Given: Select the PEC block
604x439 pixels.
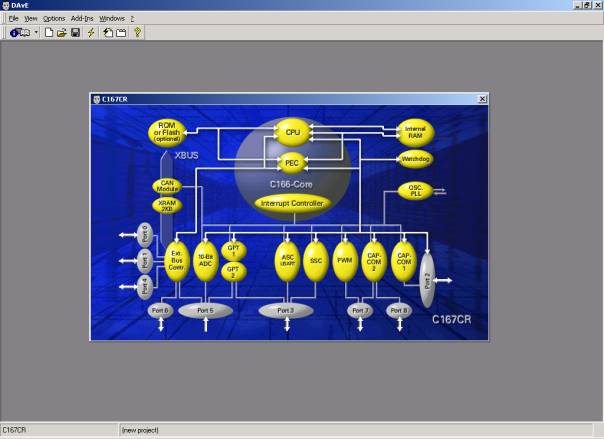Looking at the screenshot, I should click(x=292, y=163).
